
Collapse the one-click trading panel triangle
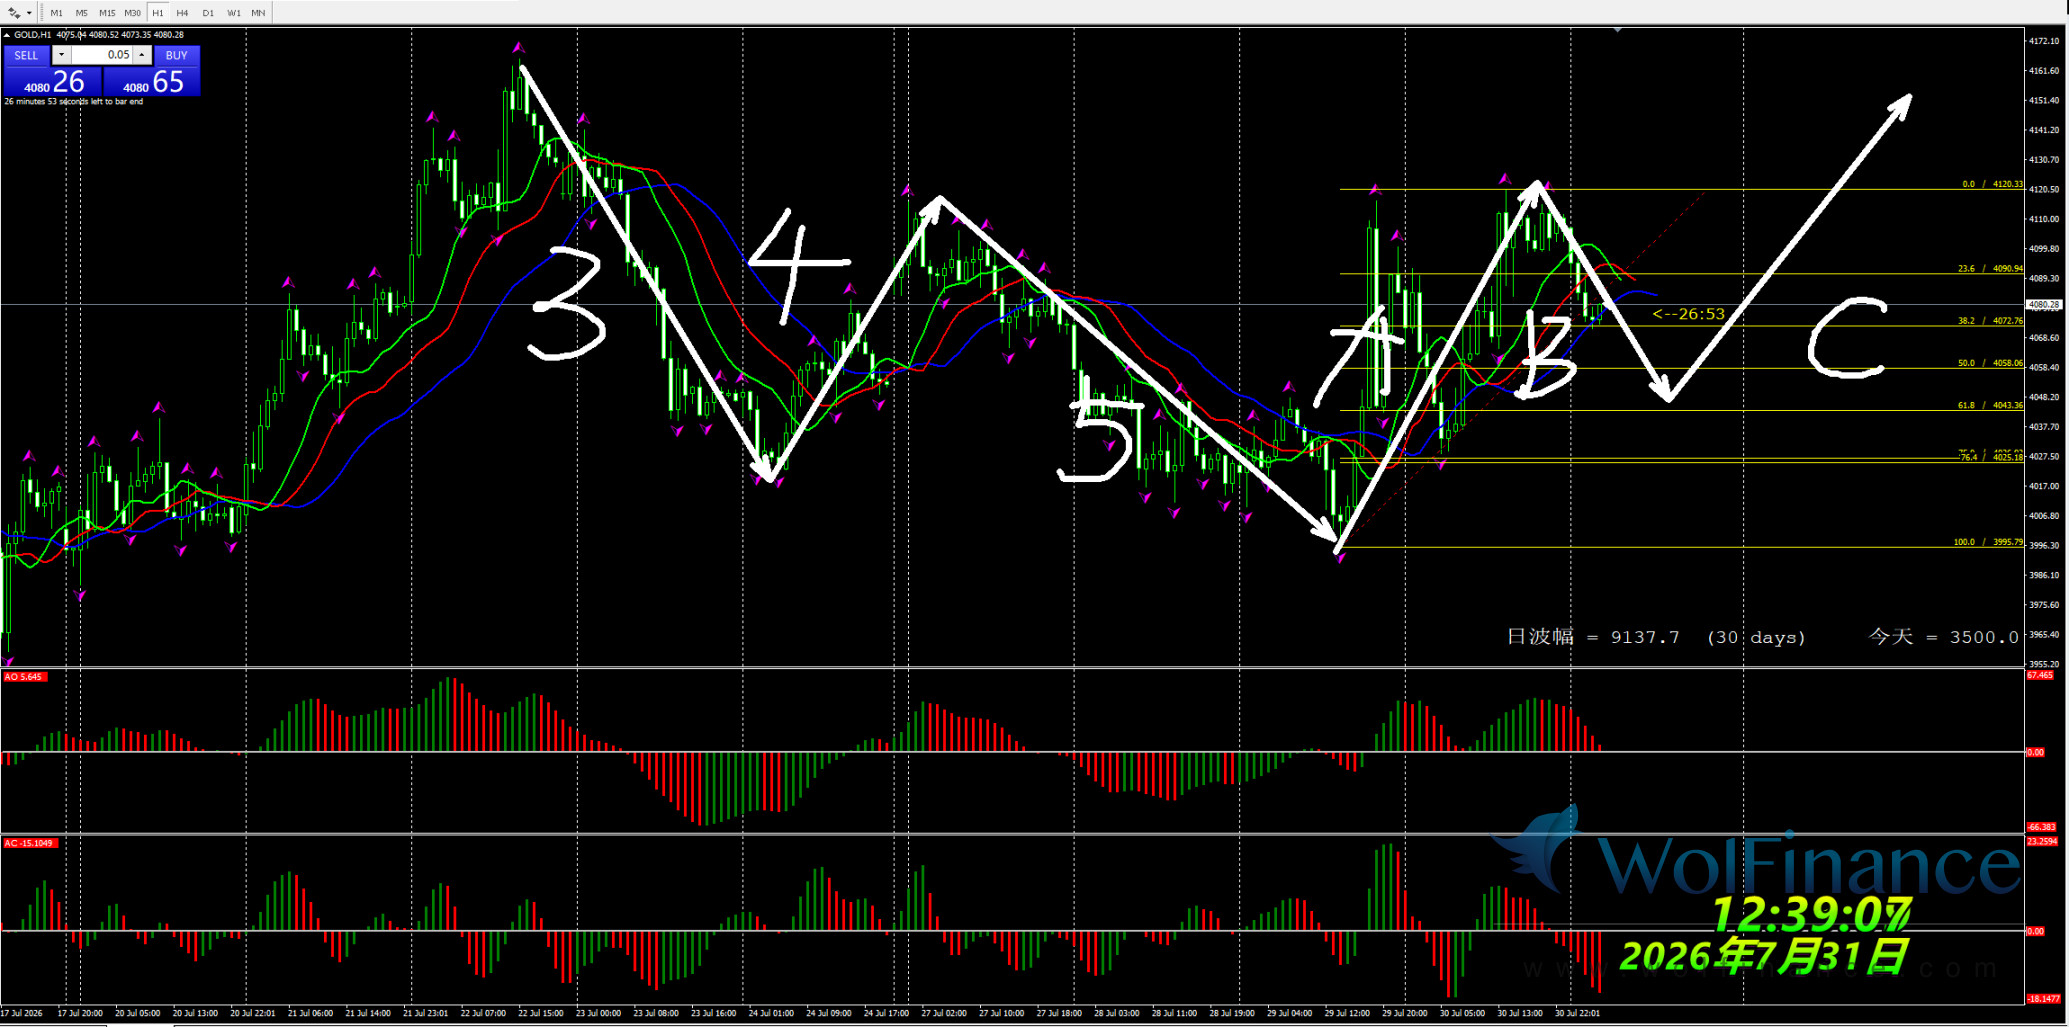click(7, 35)
